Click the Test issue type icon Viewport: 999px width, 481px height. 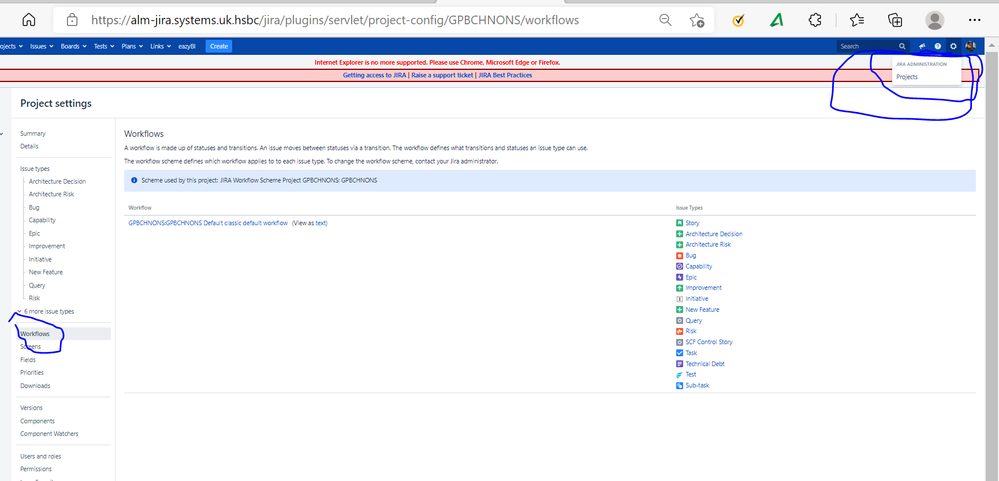pos(679,375)
